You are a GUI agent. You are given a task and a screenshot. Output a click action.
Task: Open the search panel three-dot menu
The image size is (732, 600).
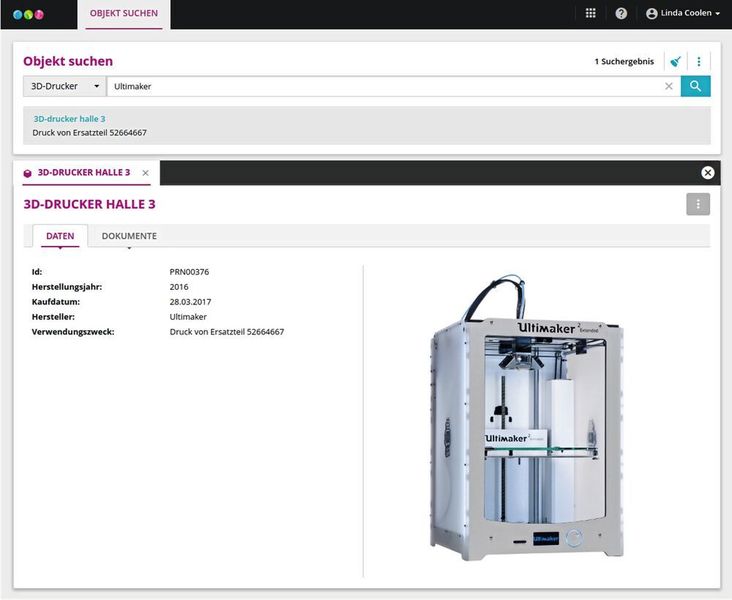point(698,61)
